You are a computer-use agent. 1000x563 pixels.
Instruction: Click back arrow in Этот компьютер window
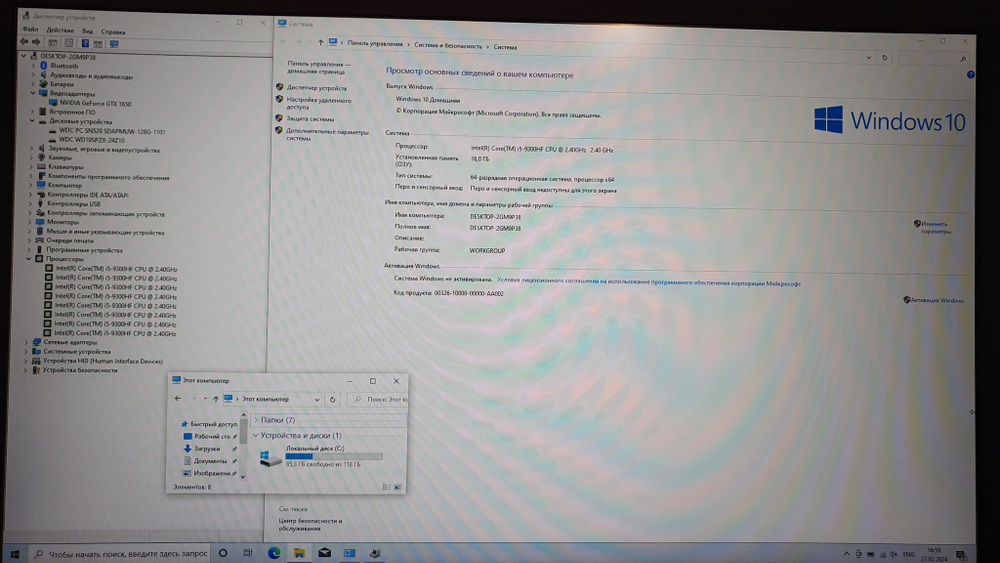(x=178, y=398)
